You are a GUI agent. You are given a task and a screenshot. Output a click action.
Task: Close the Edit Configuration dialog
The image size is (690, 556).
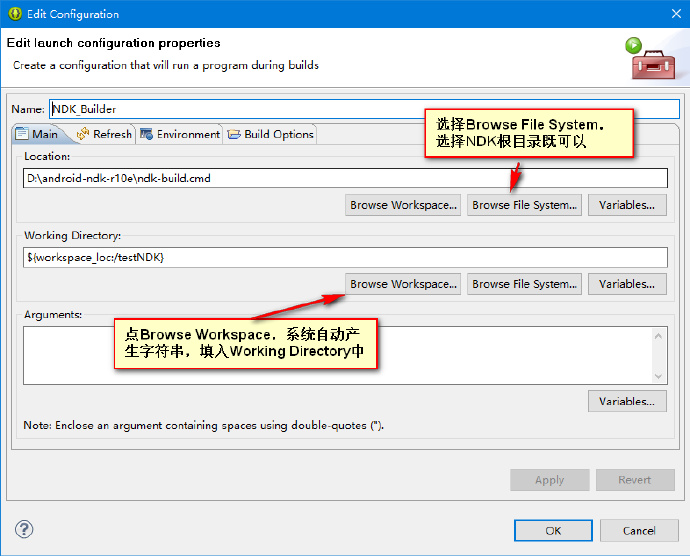pos(676,14)
